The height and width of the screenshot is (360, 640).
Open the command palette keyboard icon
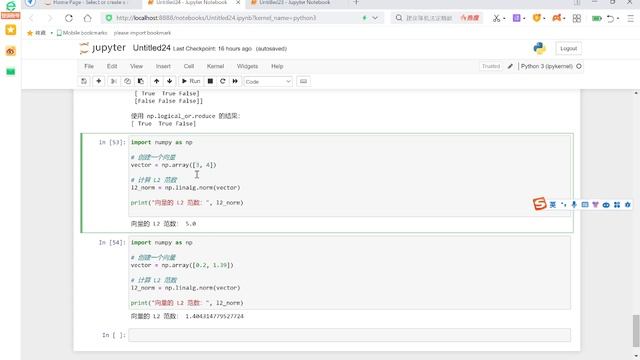pos(303,81)
